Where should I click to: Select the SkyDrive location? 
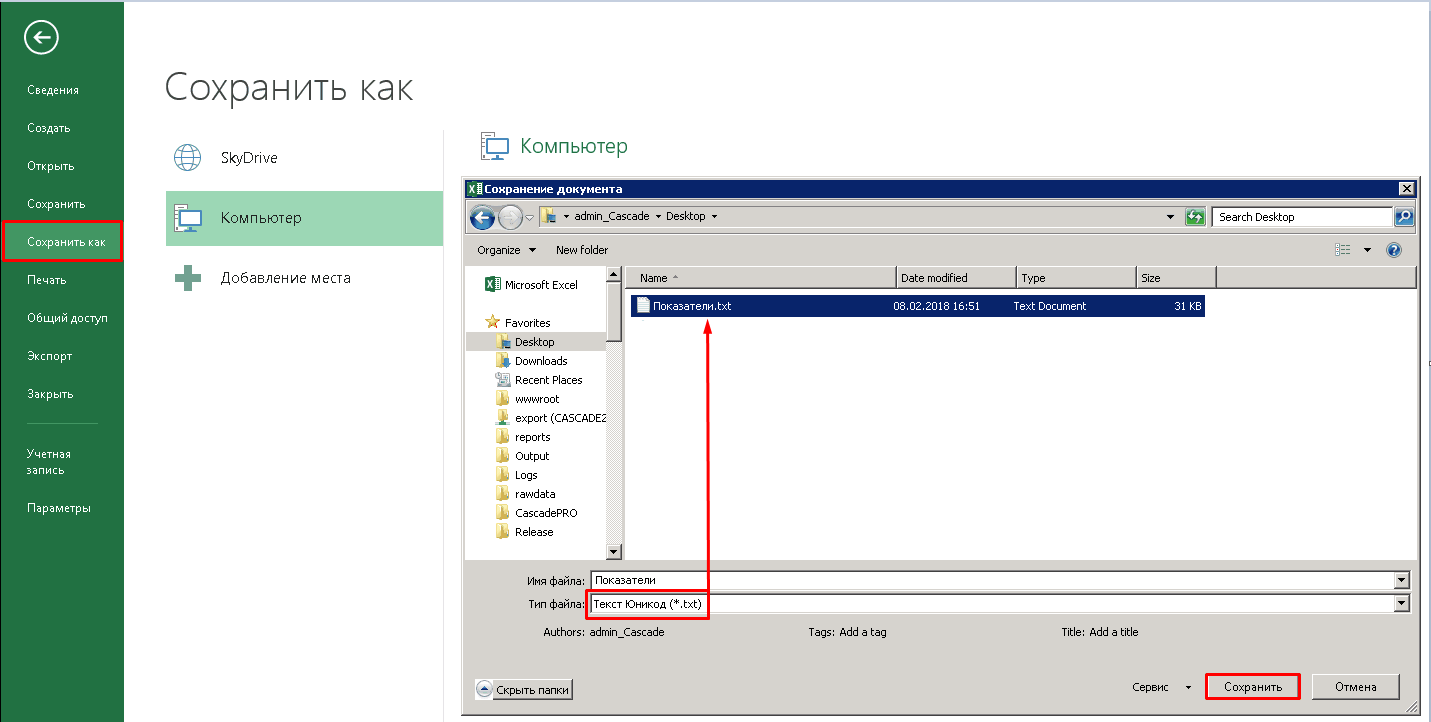(x=304, y=158)
